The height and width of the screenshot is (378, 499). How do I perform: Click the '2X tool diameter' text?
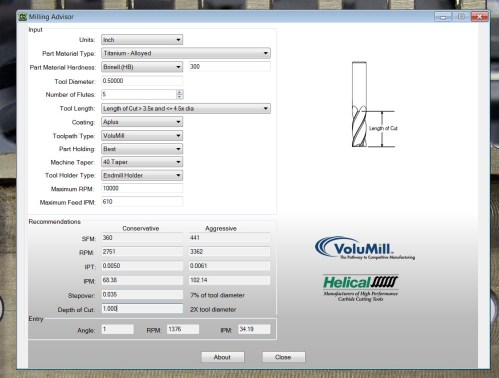click(213, 310)
